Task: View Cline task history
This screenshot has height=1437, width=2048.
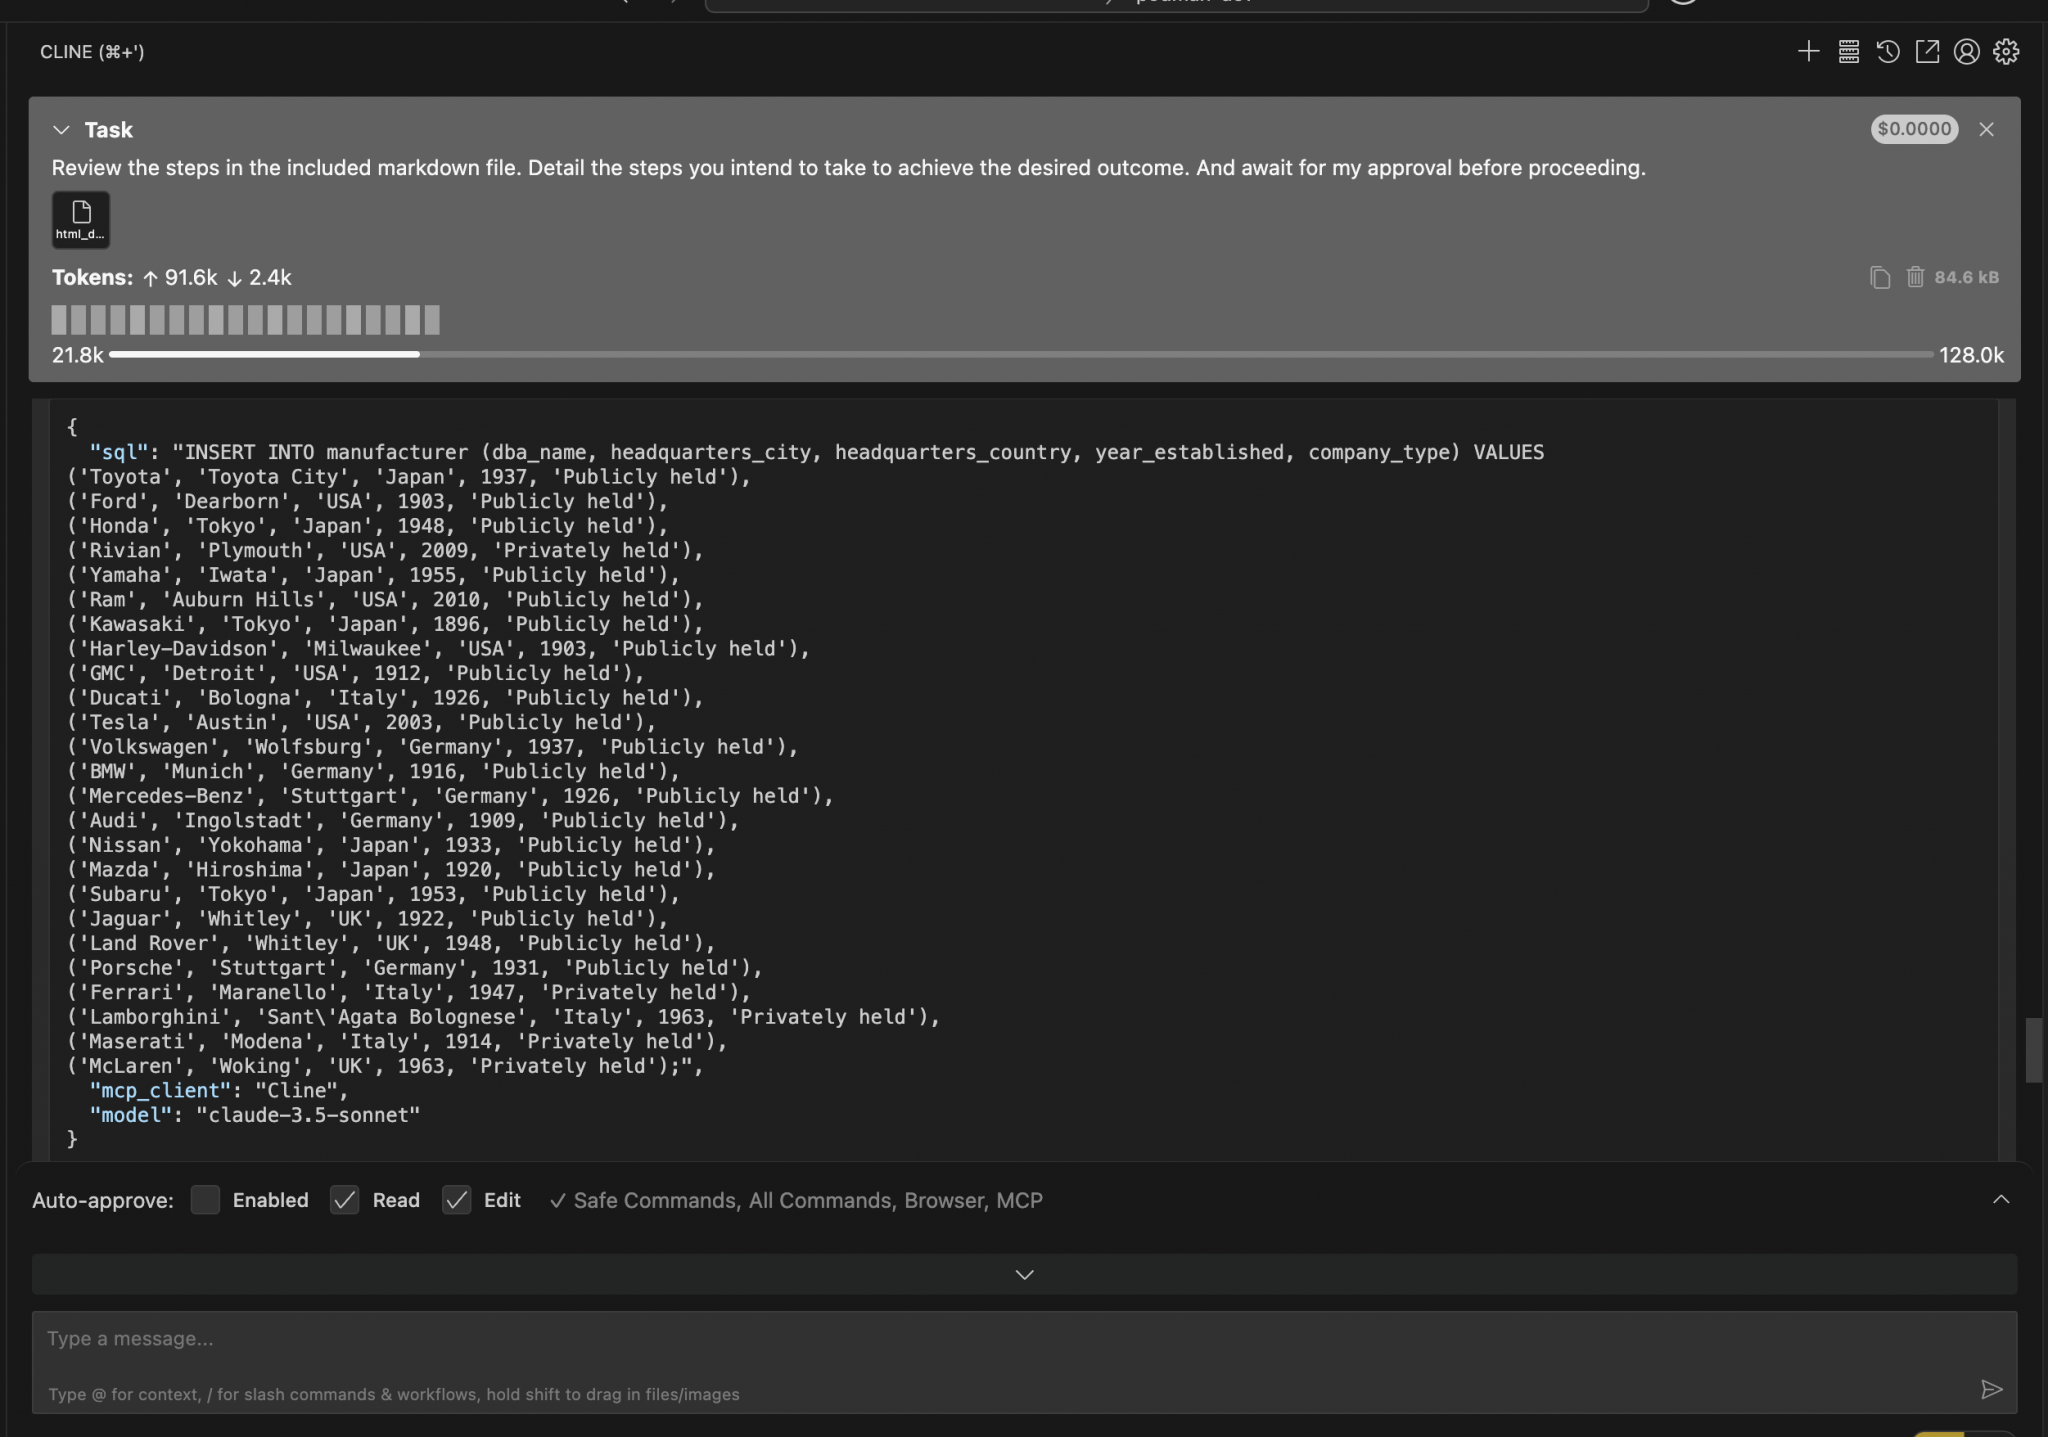Action: (1888, 51)
